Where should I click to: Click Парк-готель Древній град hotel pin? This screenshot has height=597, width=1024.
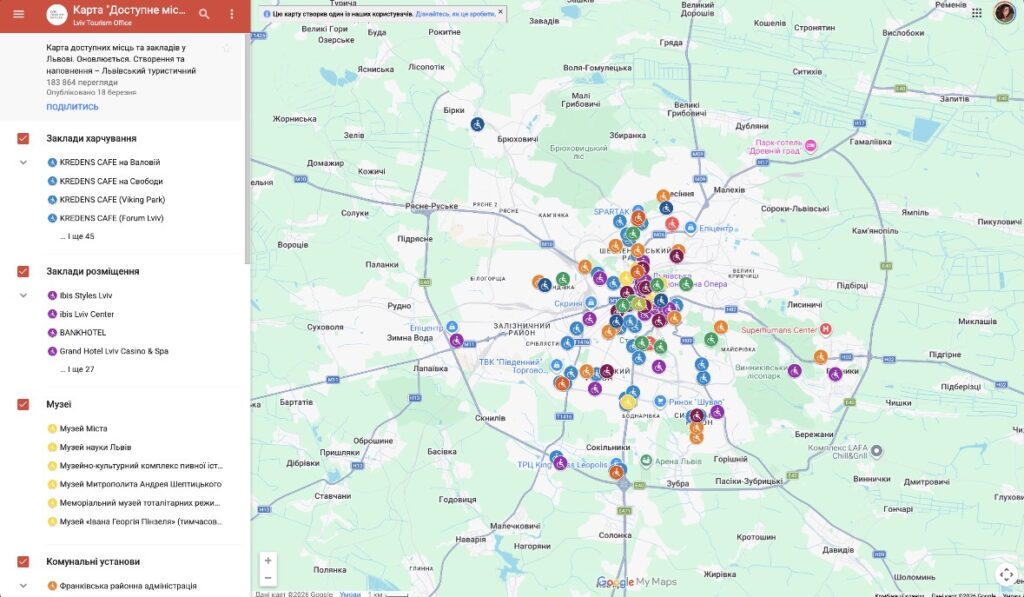[x=810, y=146]
